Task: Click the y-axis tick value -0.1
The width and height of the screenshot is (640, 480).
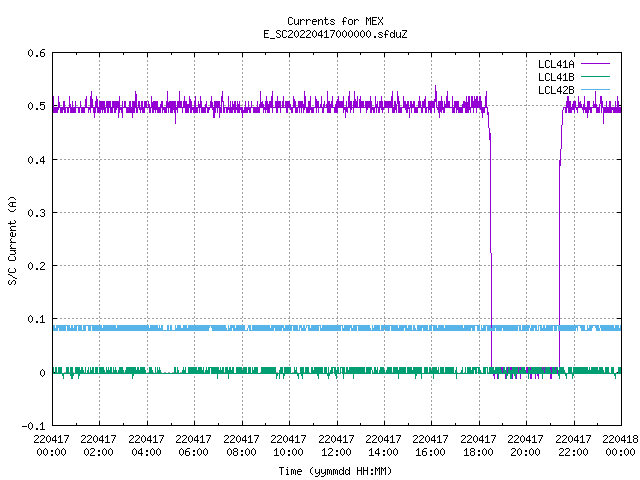Action: 33,426
